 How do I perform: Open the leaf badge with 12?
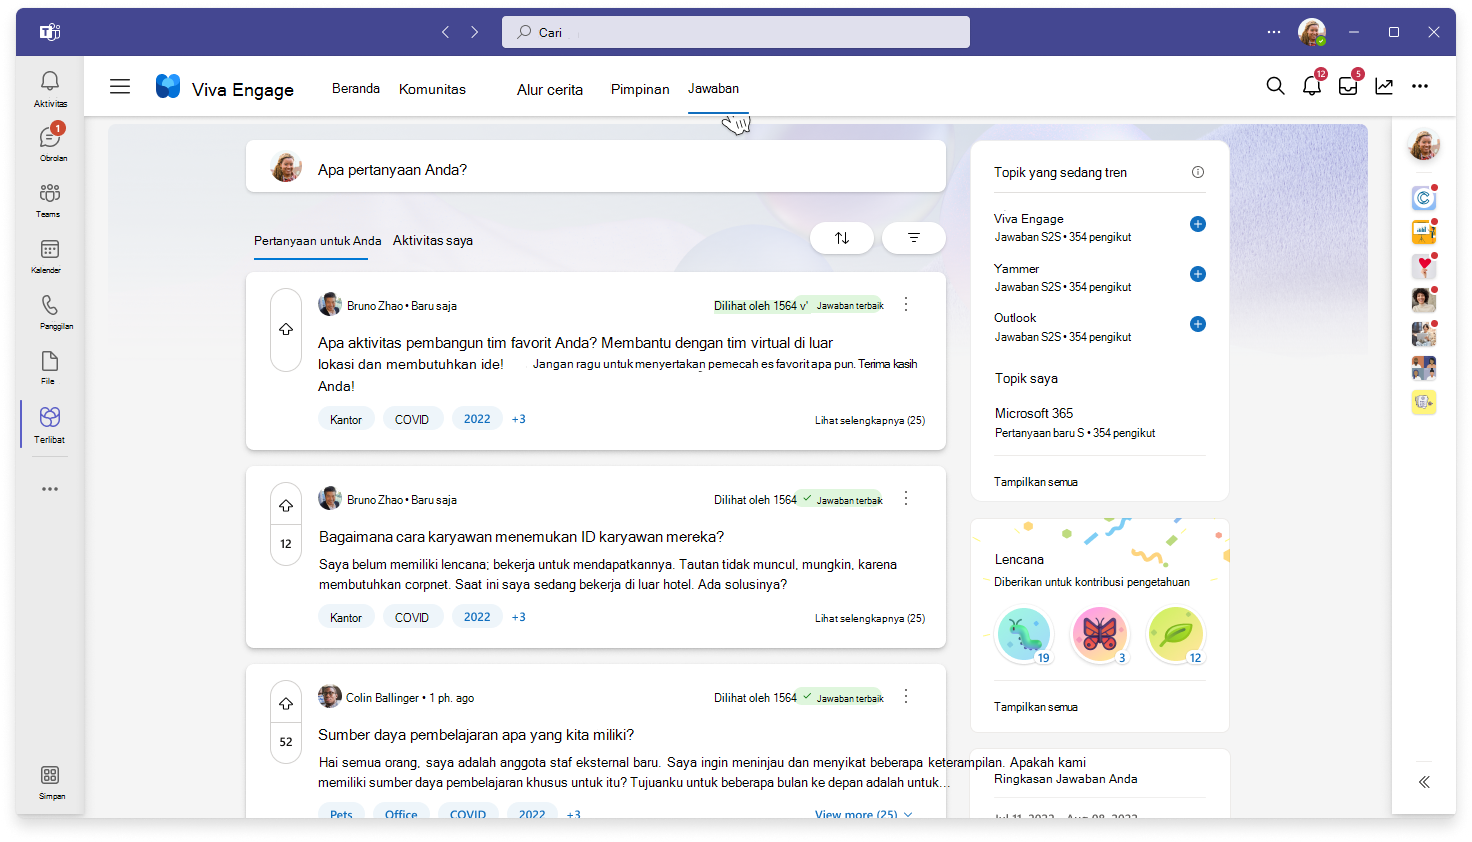[1176, 634]
